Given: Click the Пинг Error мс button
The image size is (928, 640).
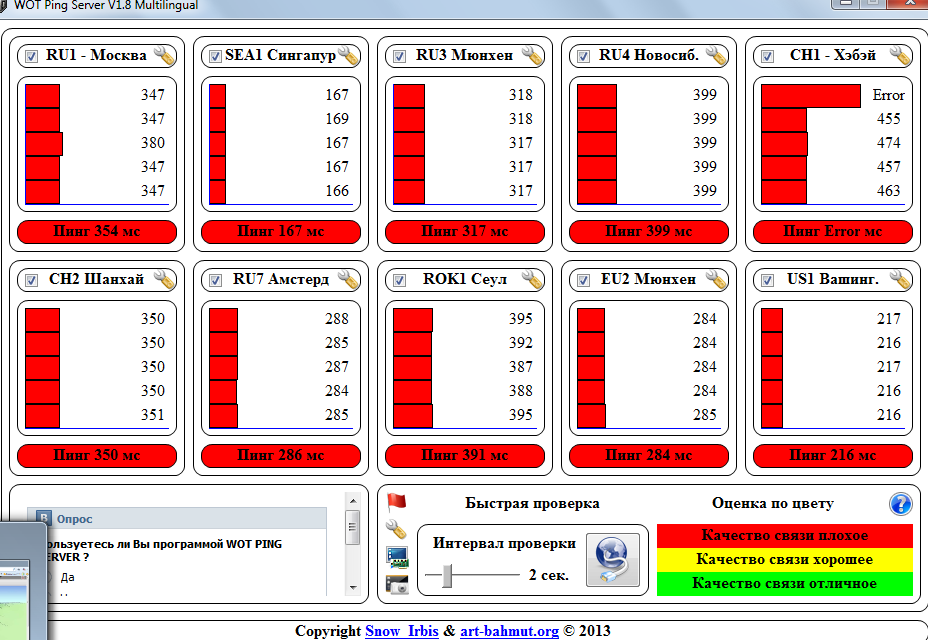Looking at the screenshot, I should click(833, 231).
